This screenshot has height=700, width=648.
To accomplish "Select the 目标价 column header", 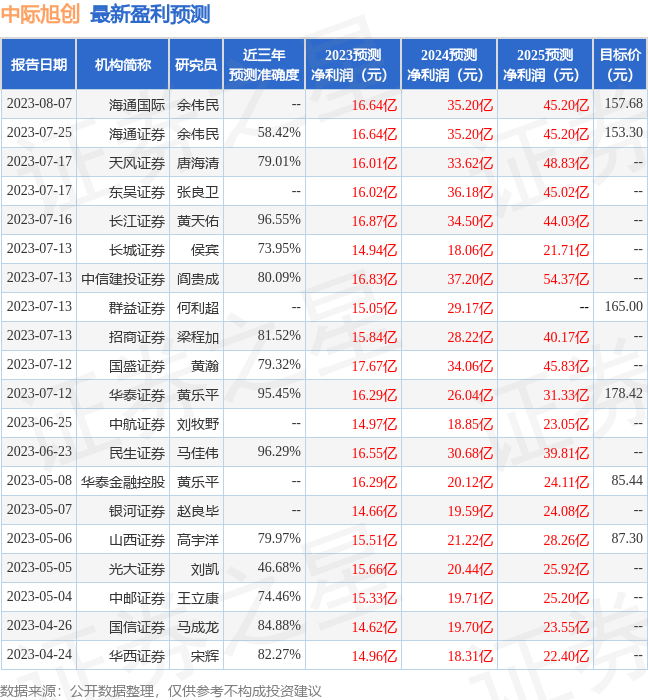I will [x=620, y=64].
